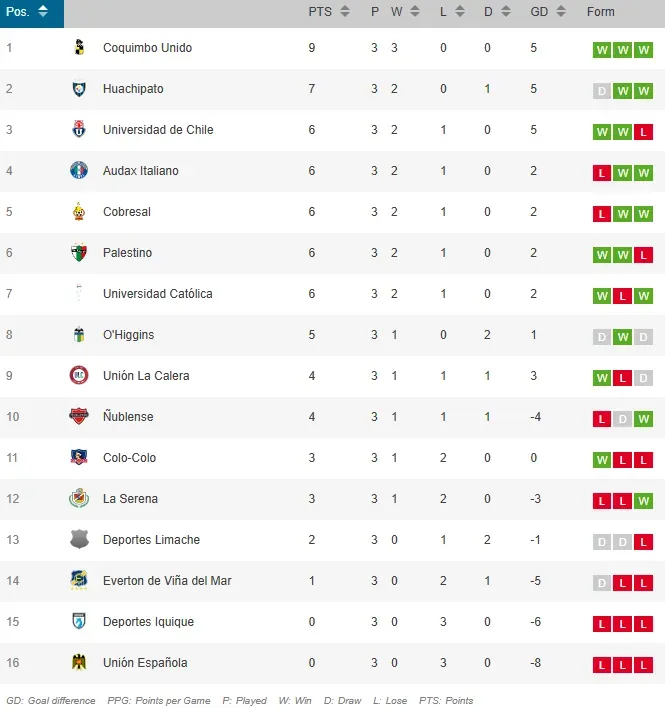Click the Everton de Viña del Mar logo
This screenshot has width=665, height=710.
pyautogui.click(x=79, y=581)
